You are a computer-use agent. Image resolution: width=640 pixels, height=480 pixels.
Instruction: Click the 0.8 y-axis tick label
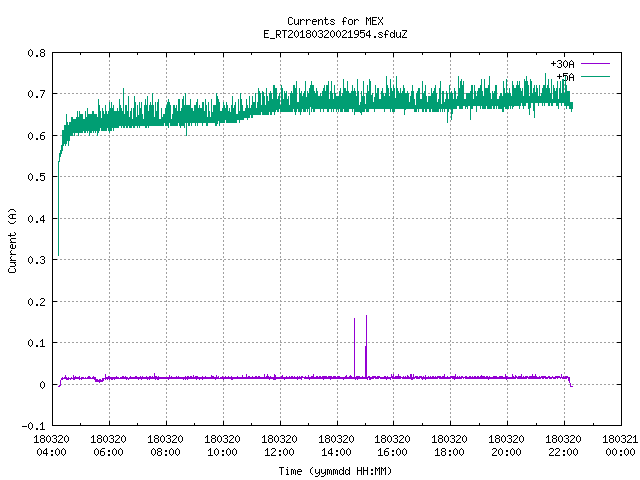36,53
